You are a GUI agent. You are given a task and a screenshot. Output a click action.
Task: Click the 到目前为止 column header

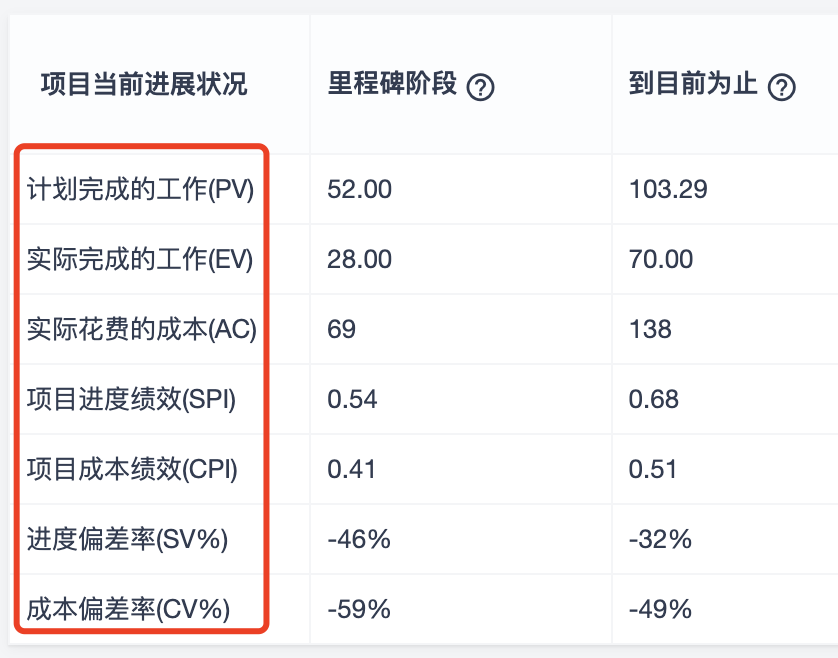693,84
